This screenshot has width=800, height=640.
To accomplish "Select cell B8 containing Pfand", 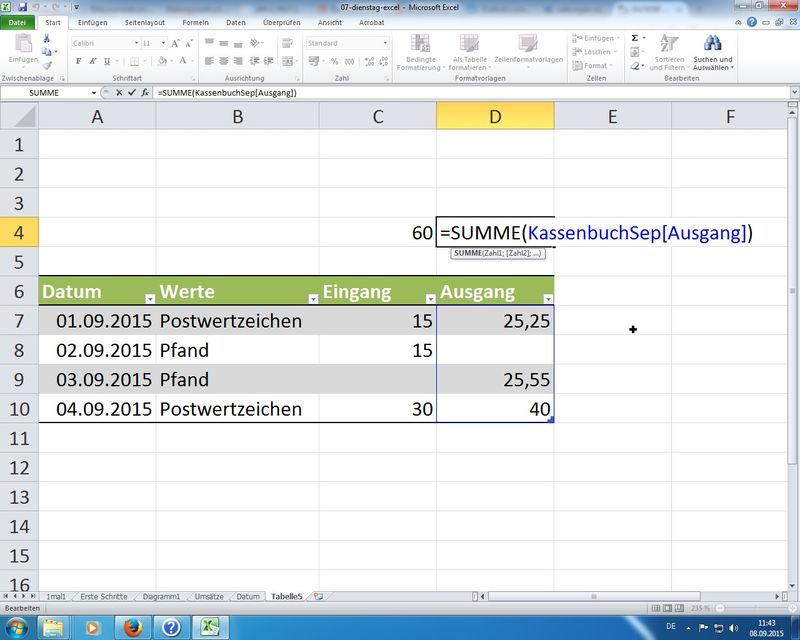I will click(x=238, y=351).
